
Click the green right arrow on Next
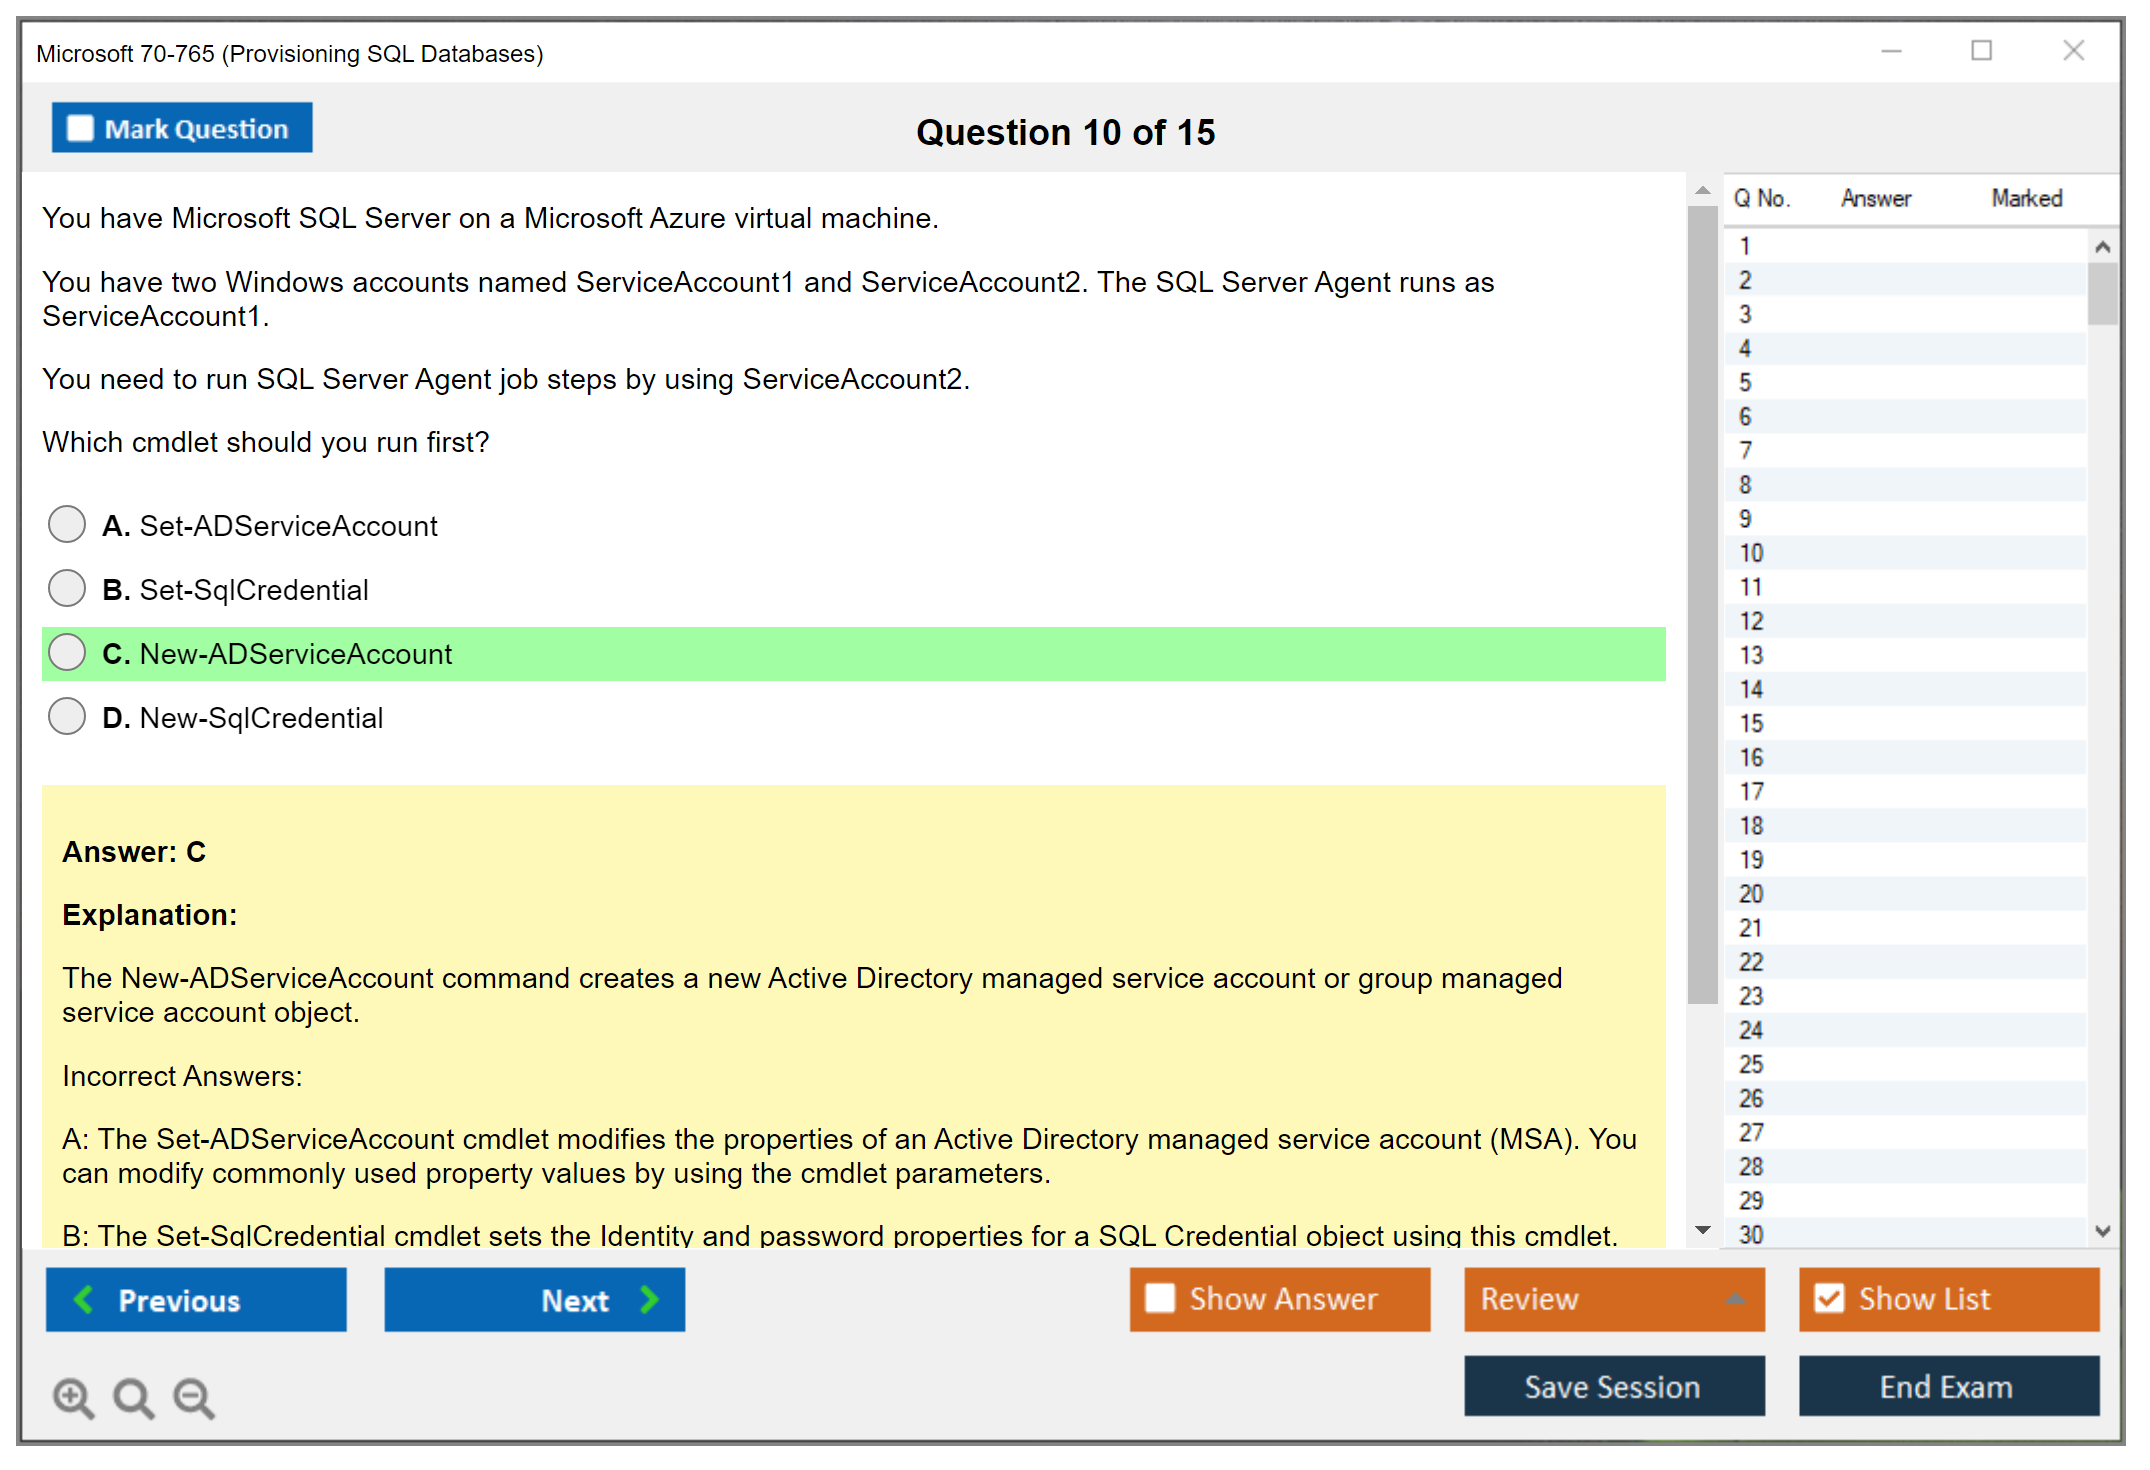coord(649,1299)
